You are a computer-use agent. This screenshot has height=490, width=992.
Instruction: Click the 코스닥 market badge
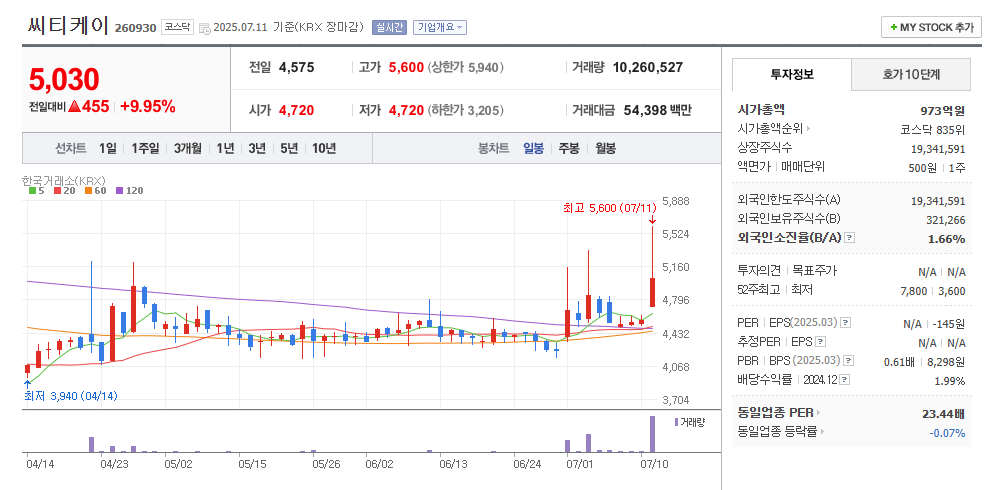(178, 27)
